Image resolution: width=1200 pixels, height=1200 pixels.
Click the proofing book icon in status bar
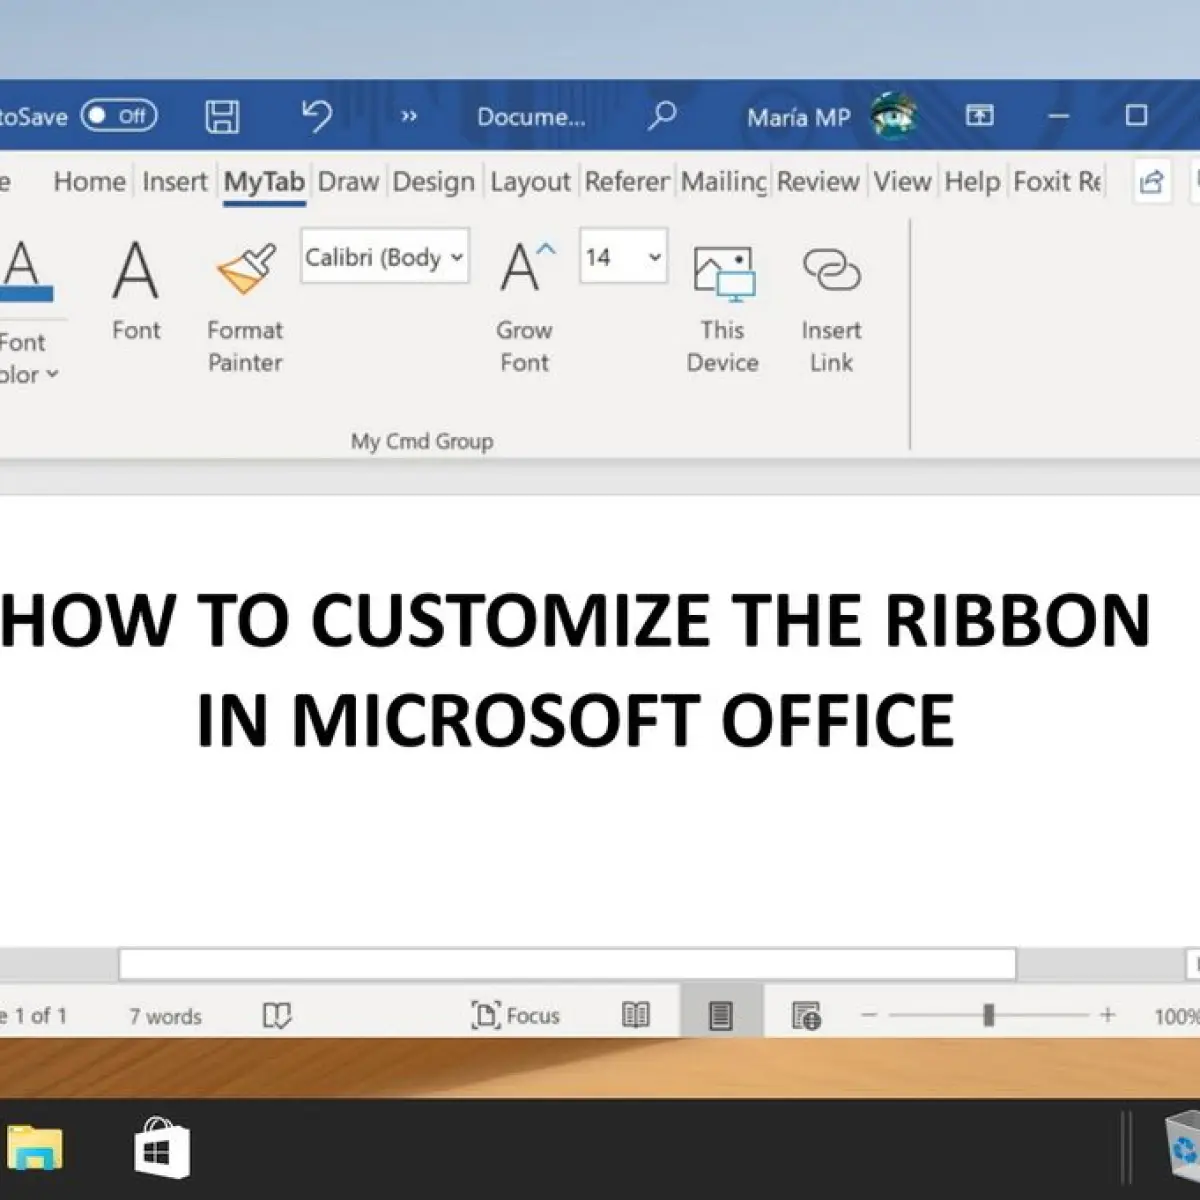[x=277, y=1016]
